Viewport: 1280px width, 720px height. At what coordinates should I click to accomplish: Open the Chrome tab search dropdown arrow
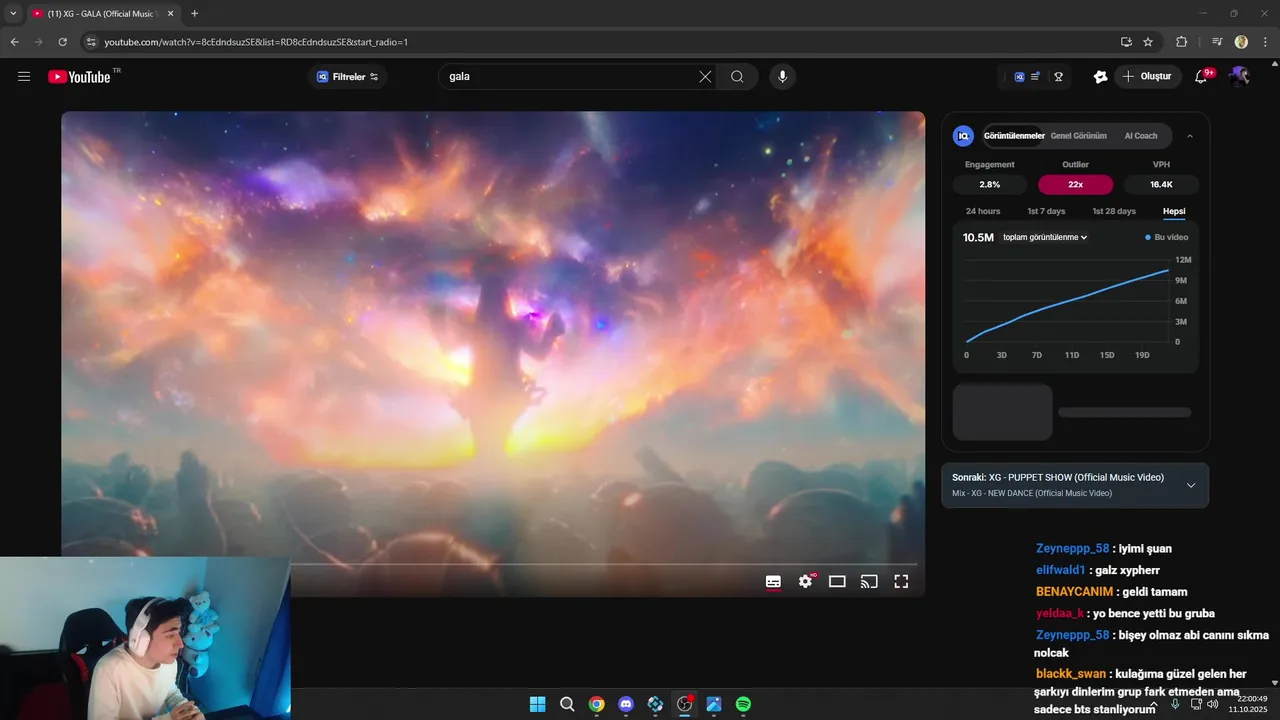click(13, 13)
